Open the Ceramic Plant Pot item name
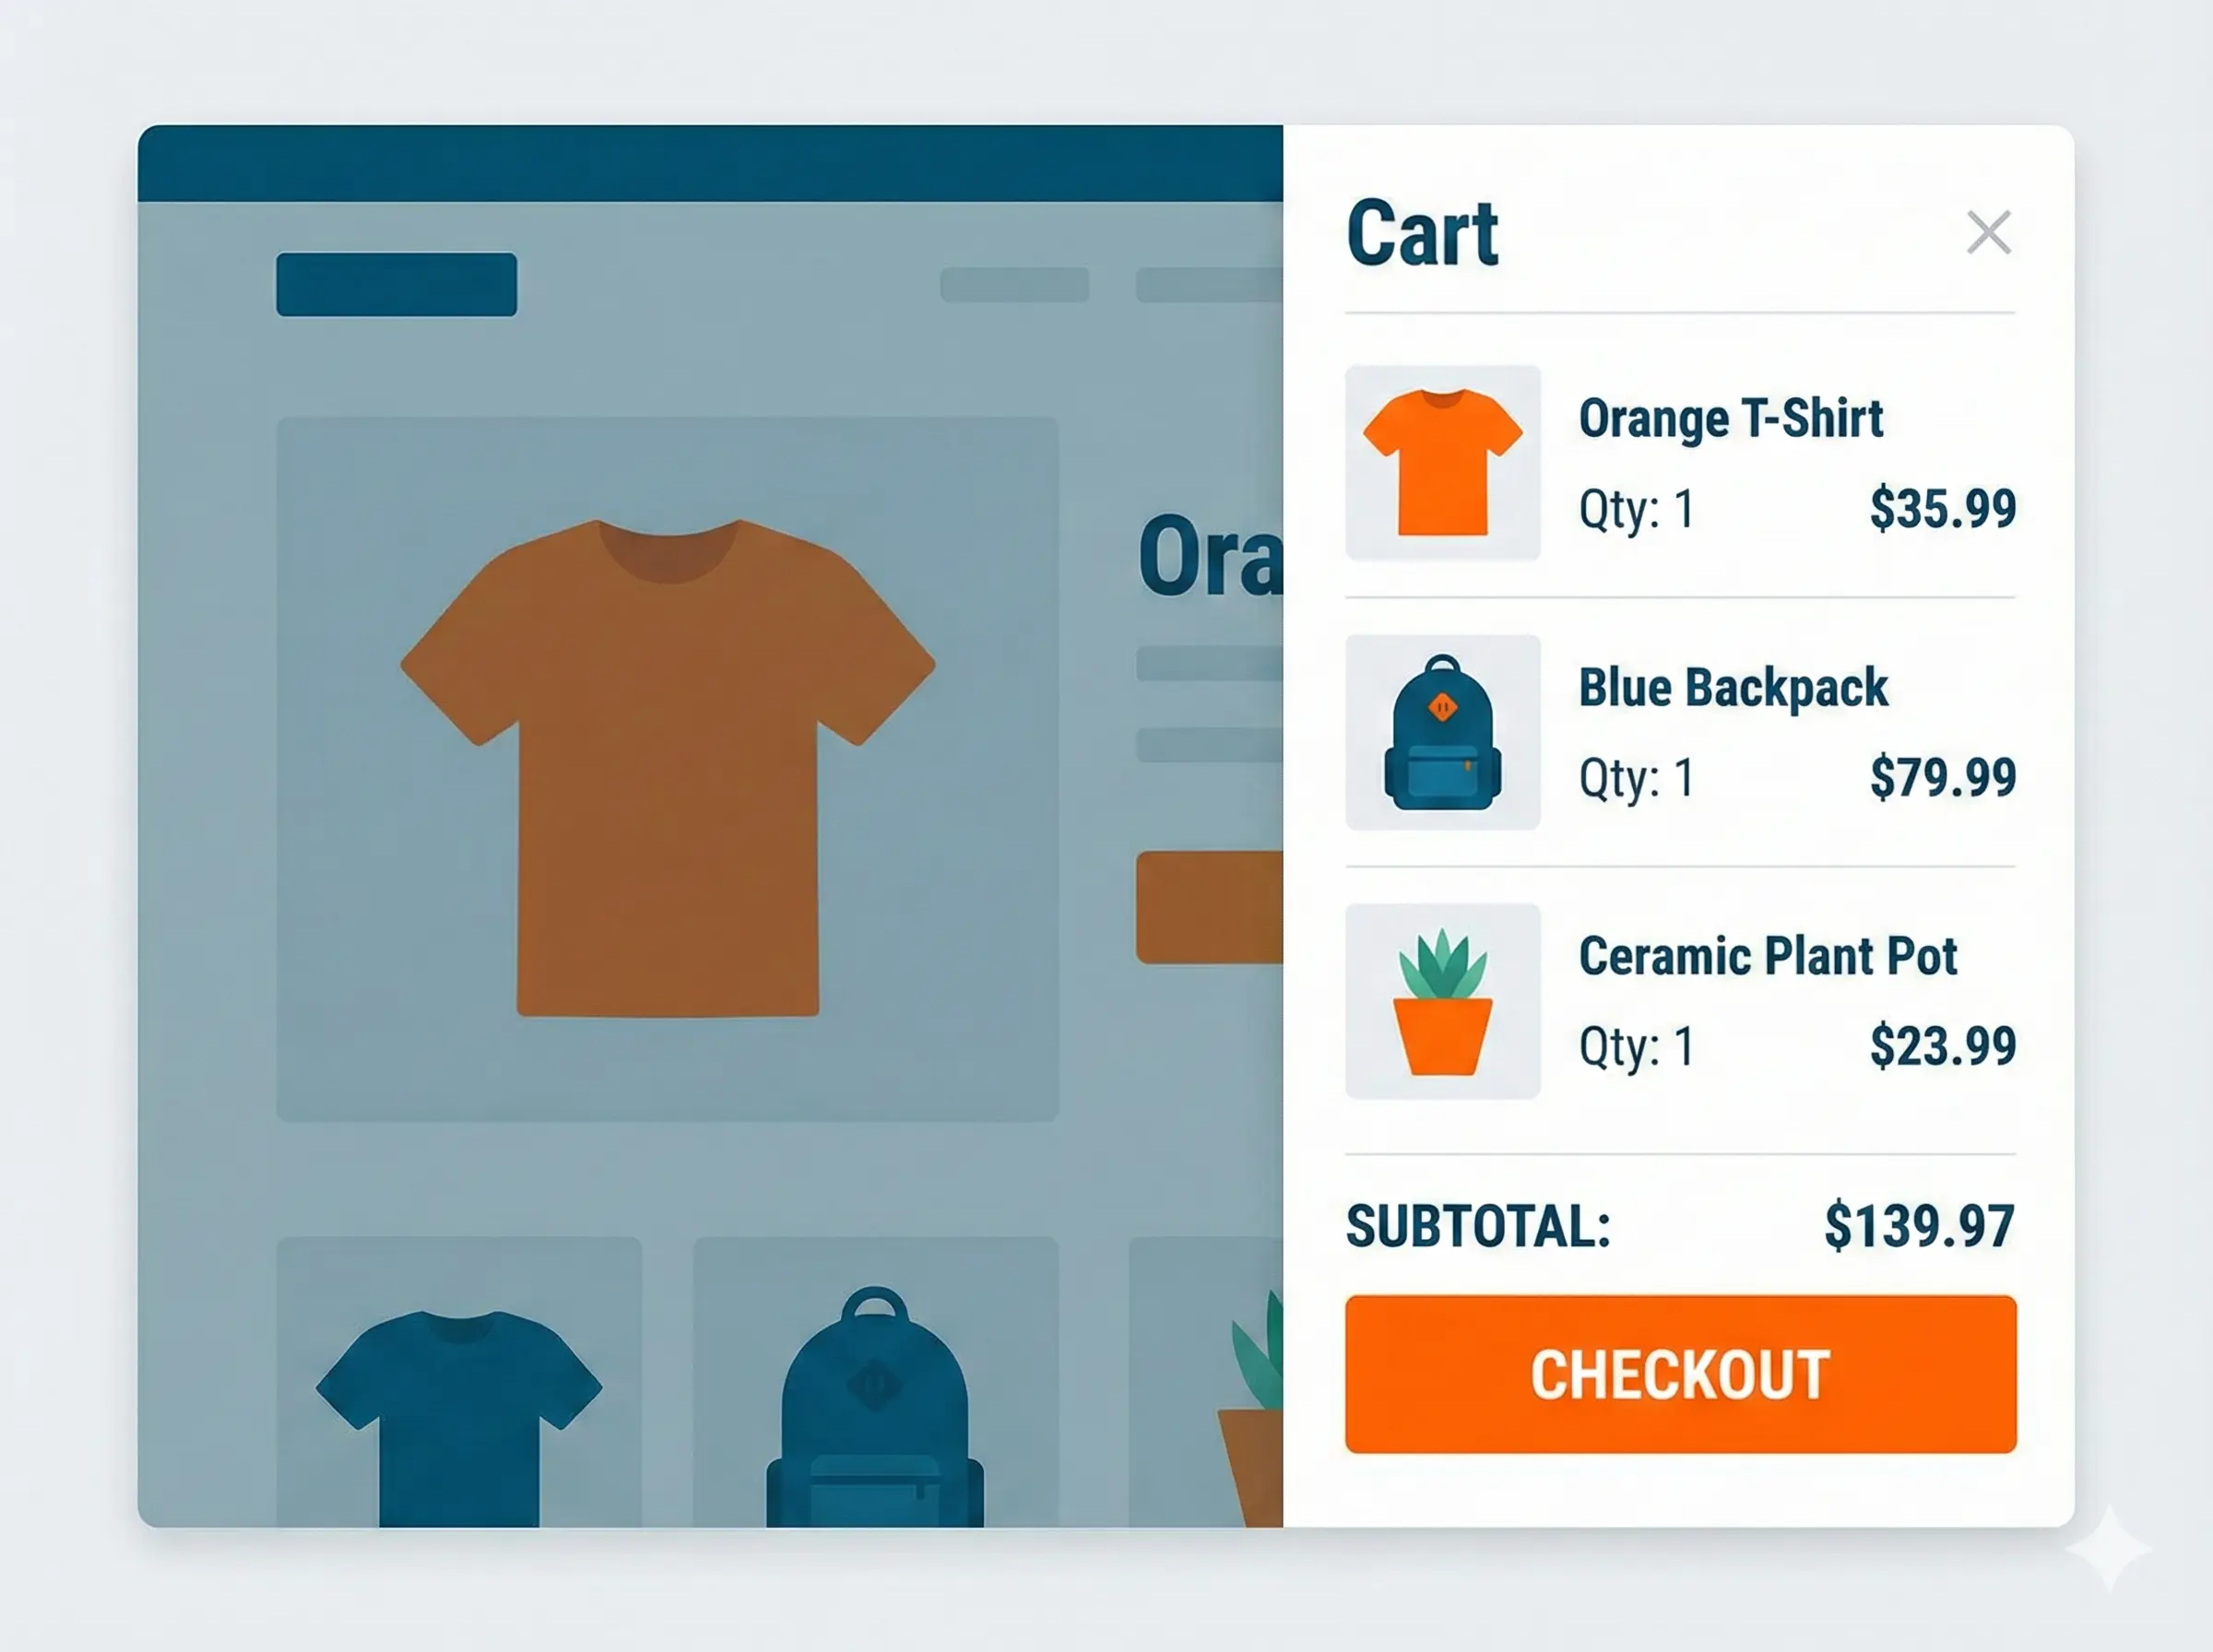Screen dimensions: 2213x1652 [x=1767, y=956]
